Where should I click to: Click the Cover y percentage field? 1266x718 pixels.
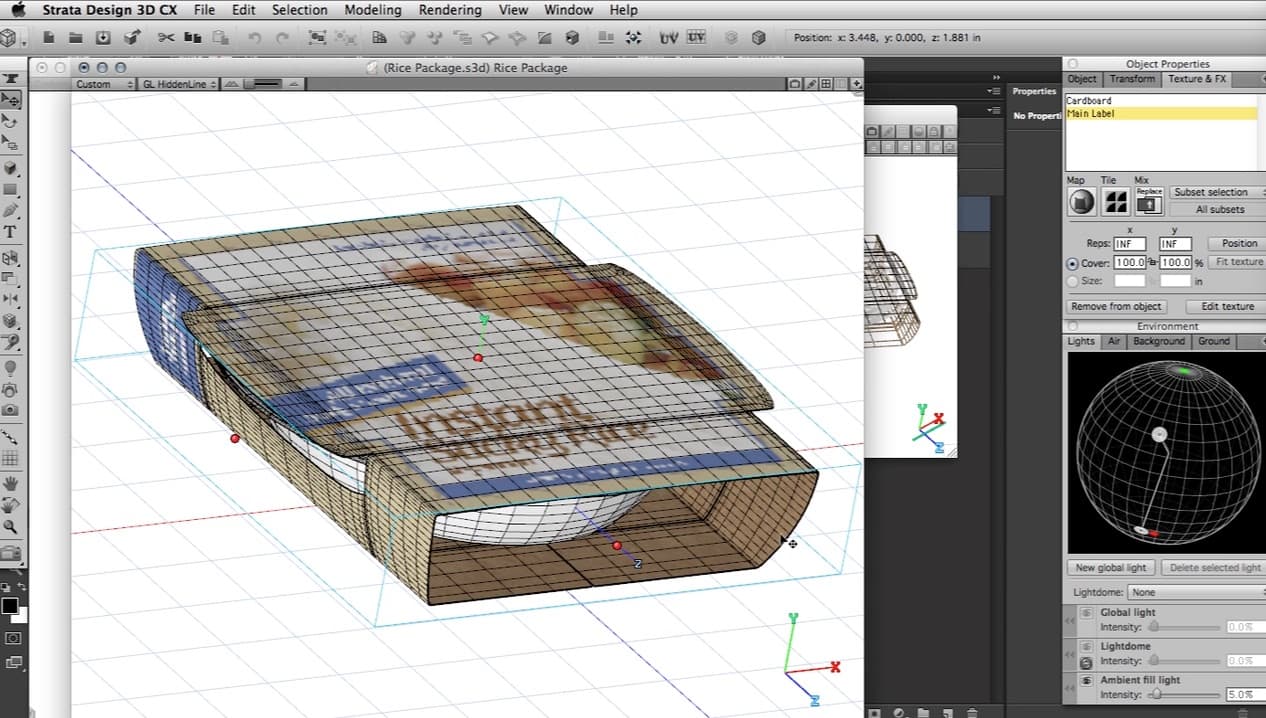(1175, 262)
